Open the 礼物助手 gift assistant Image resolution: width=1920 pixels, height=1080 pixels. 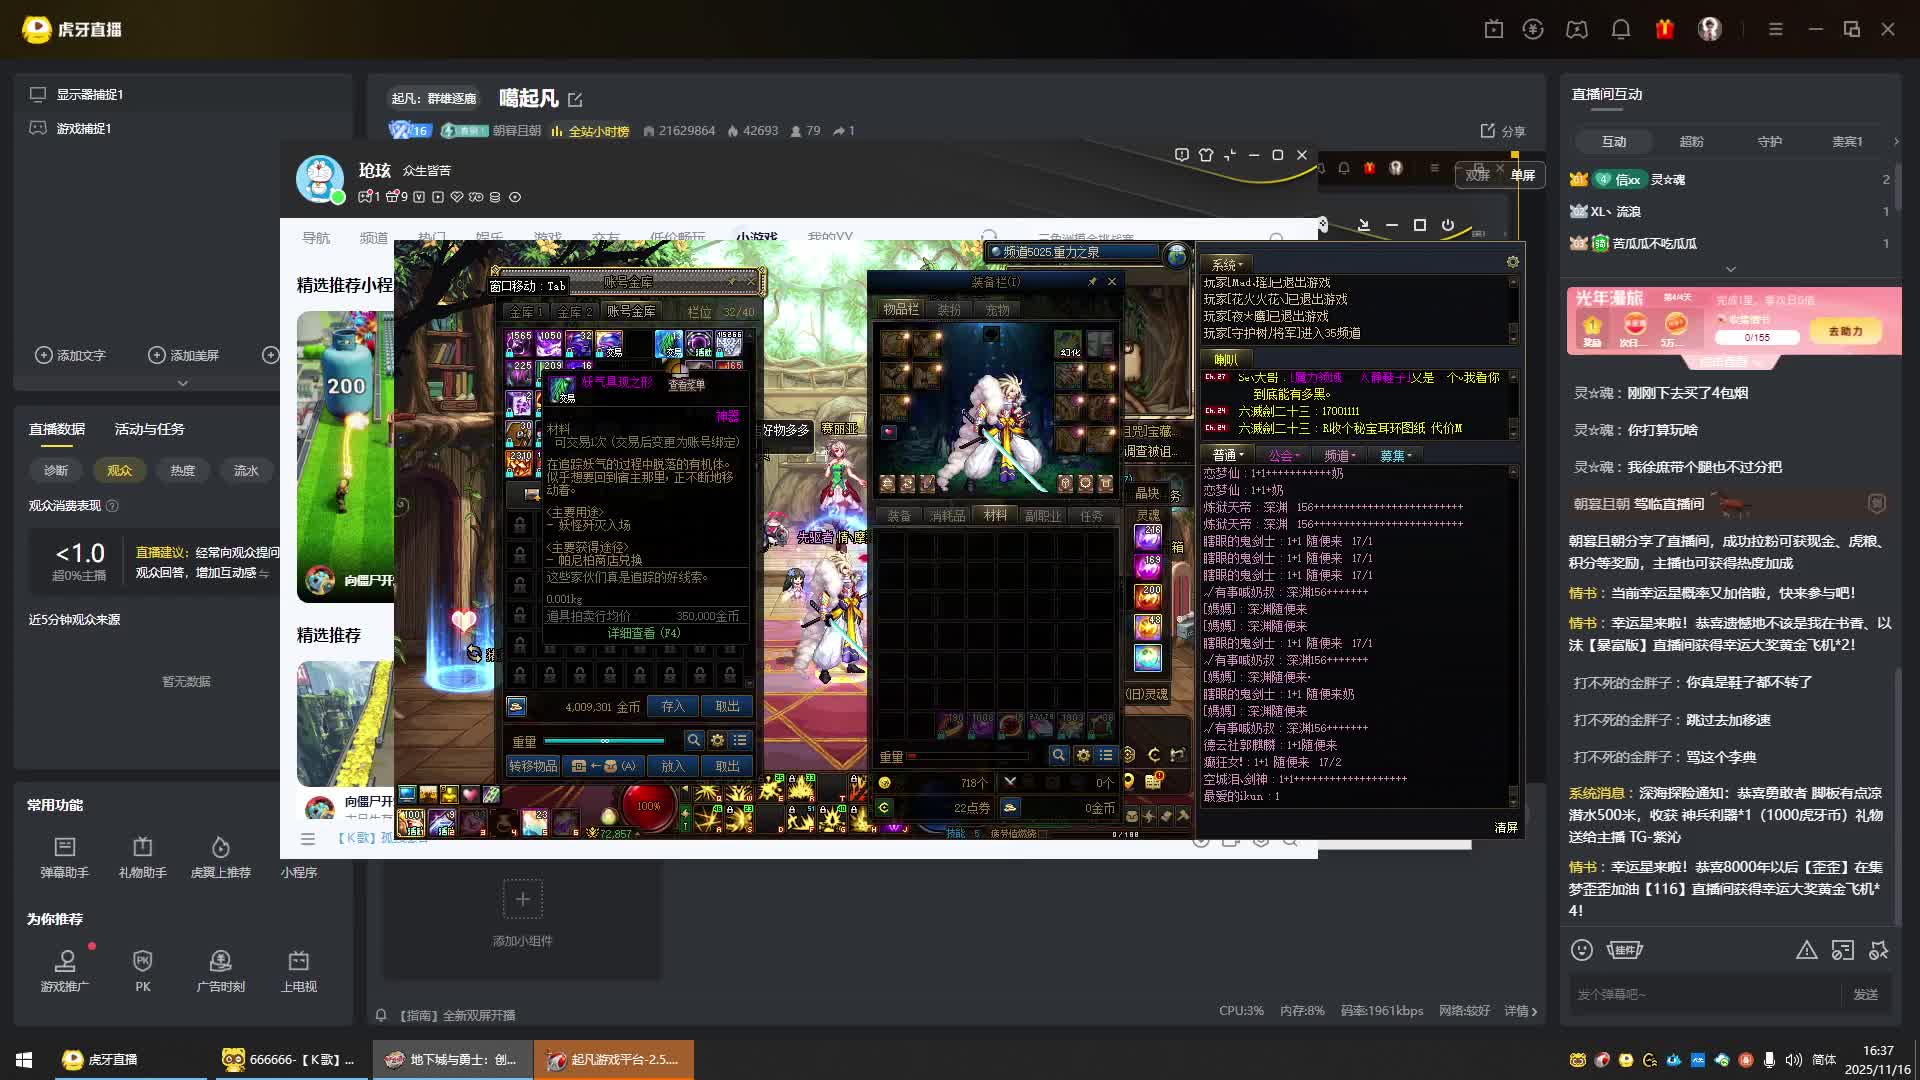142,848
